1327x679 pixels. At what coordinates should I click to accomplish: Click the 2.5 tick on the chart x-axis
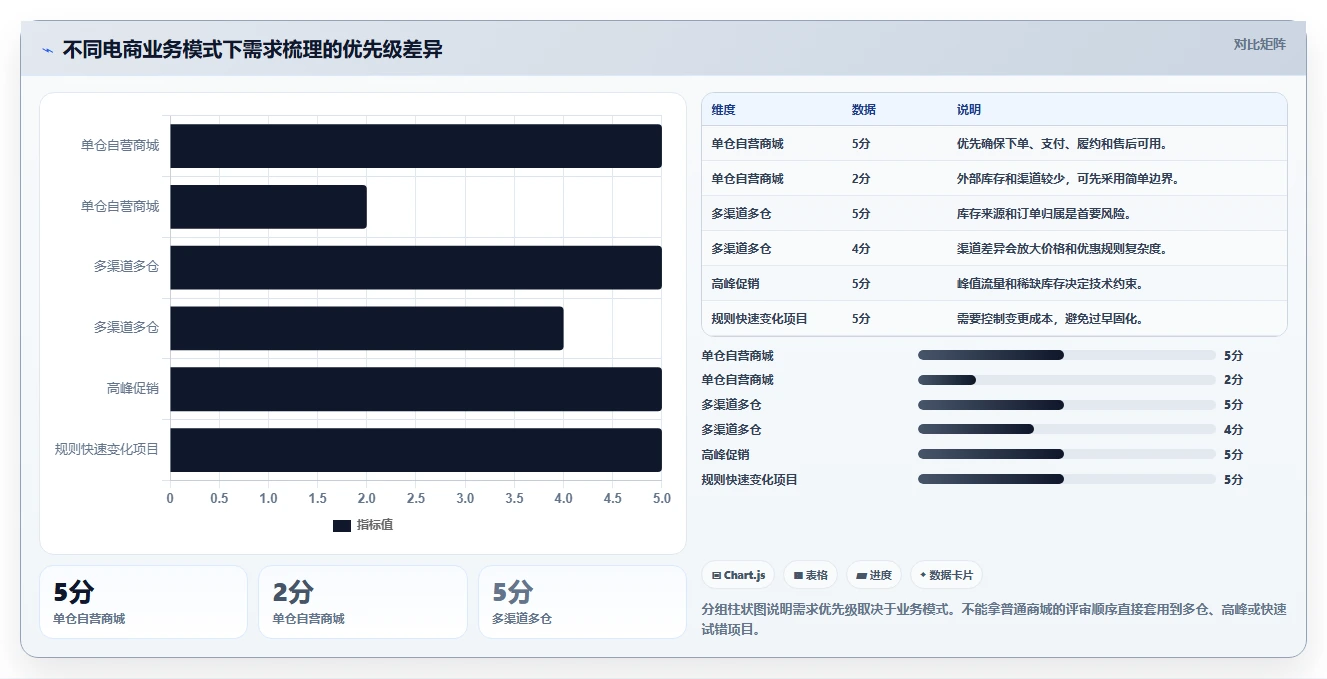point(416,498)
